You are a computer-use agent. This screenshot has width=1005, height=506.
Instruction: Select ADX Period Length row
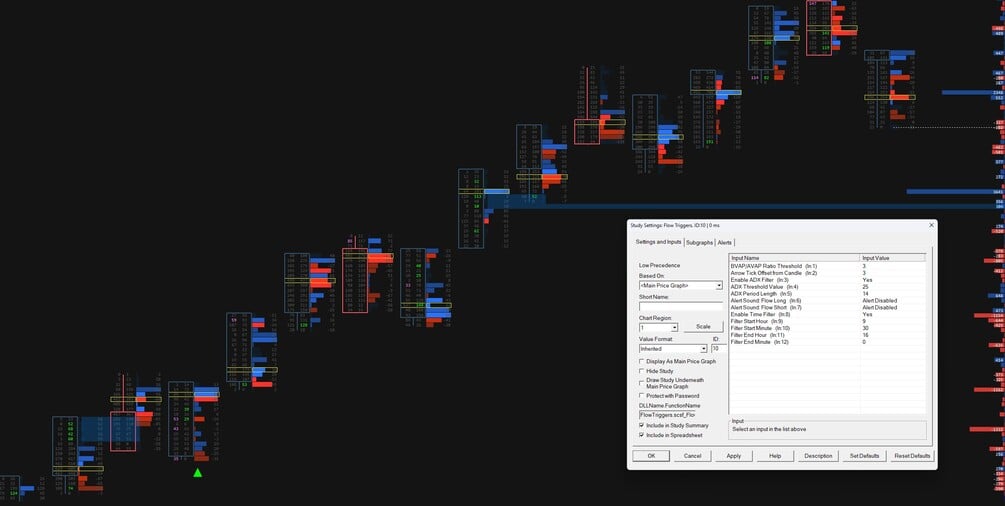(x=827, y=294)
